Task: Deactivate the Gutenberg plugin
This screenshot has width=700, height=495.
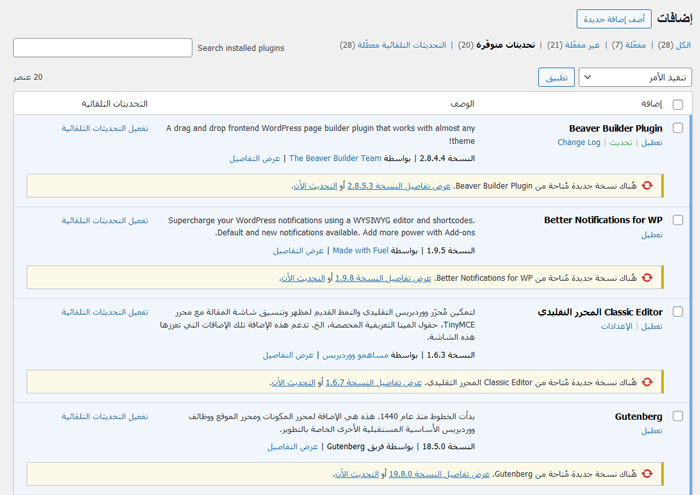Action: pyautogui.click(x=652, y=431)
